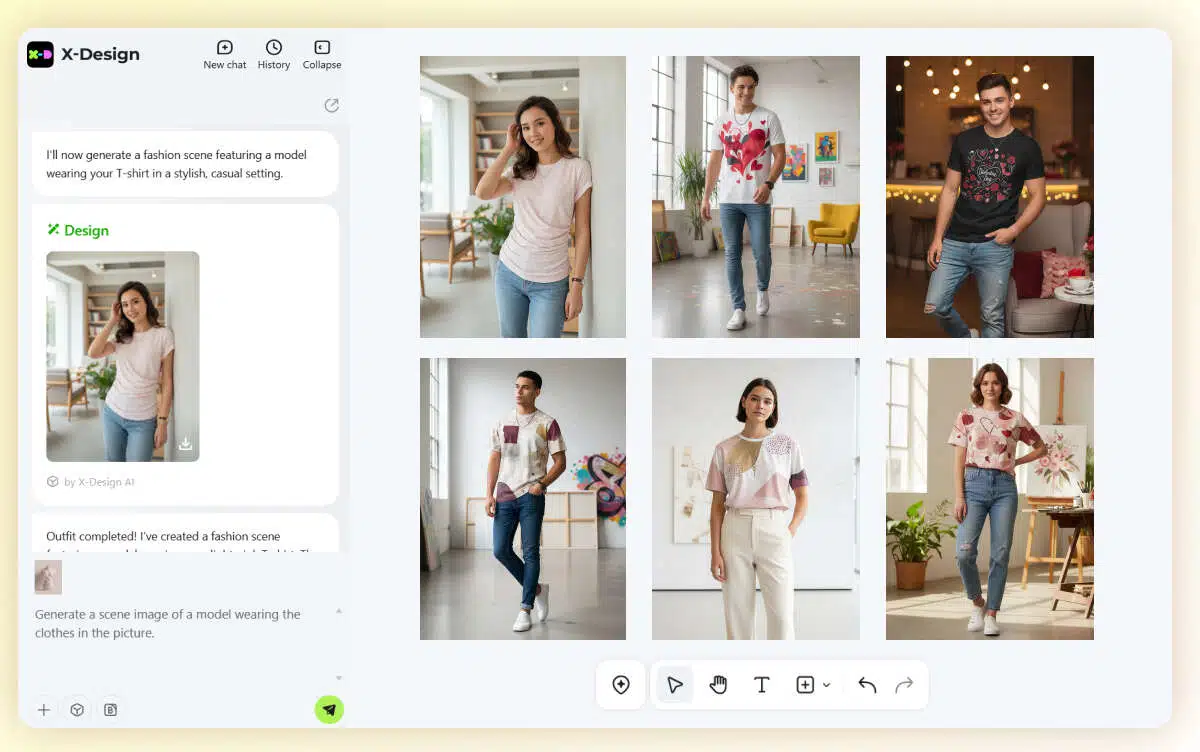Send the prompt with green arrow button

point(329,710)
